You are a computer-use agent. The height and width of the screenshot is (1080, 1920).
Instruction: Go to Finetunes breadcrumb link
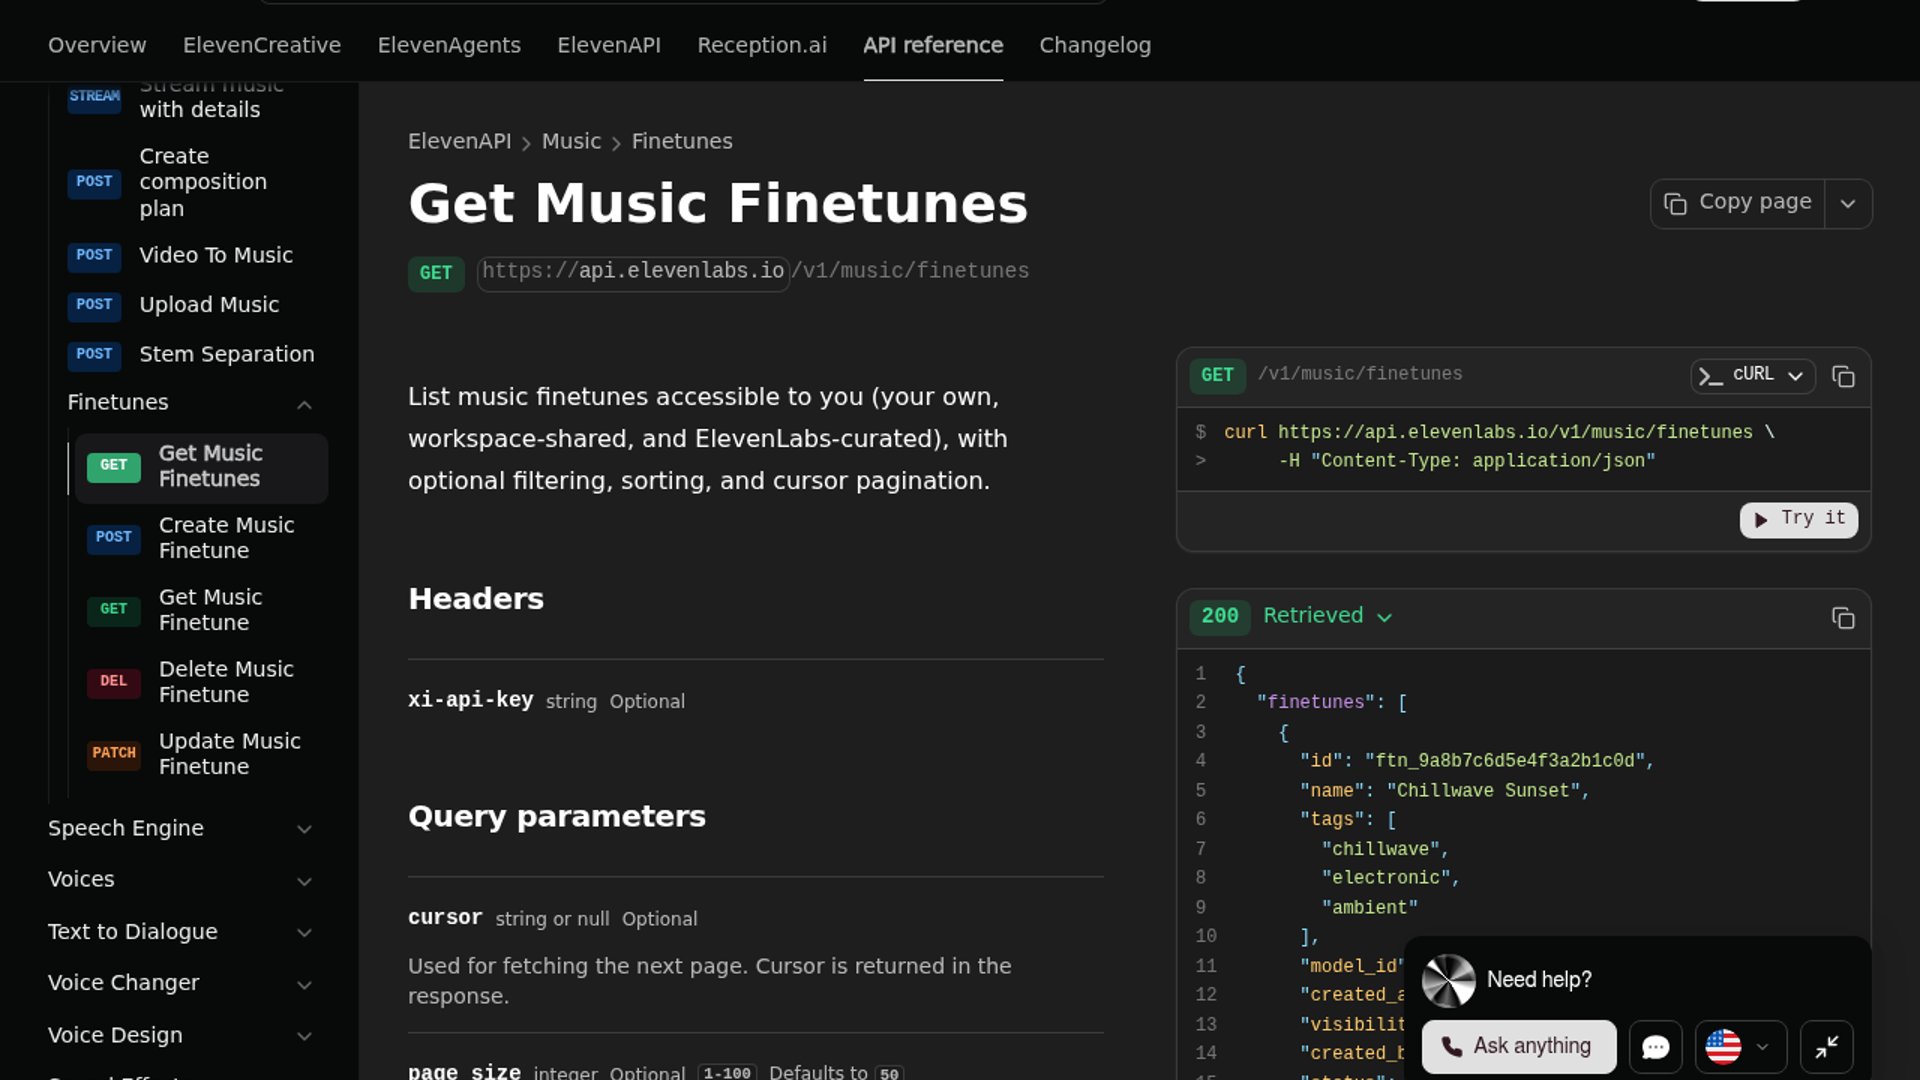(682, 142)
